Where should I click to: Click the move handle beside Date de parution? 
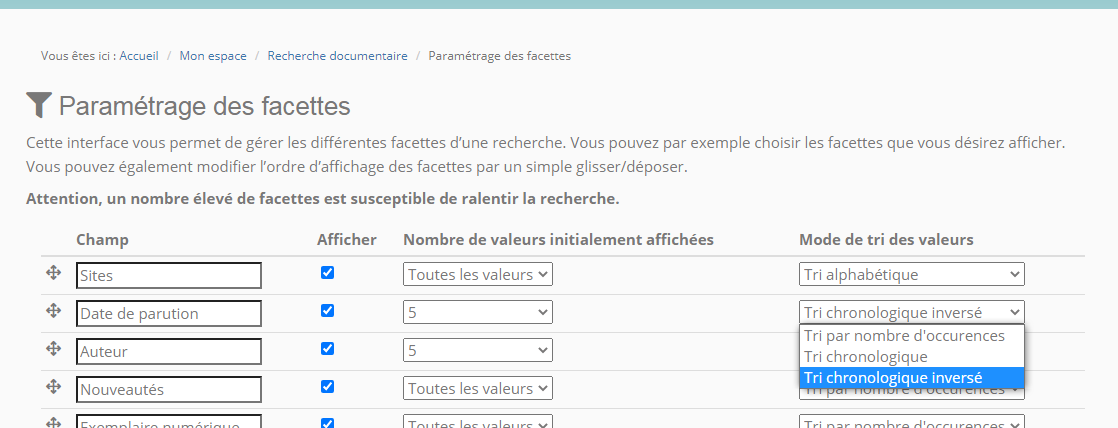coord(54,311)
